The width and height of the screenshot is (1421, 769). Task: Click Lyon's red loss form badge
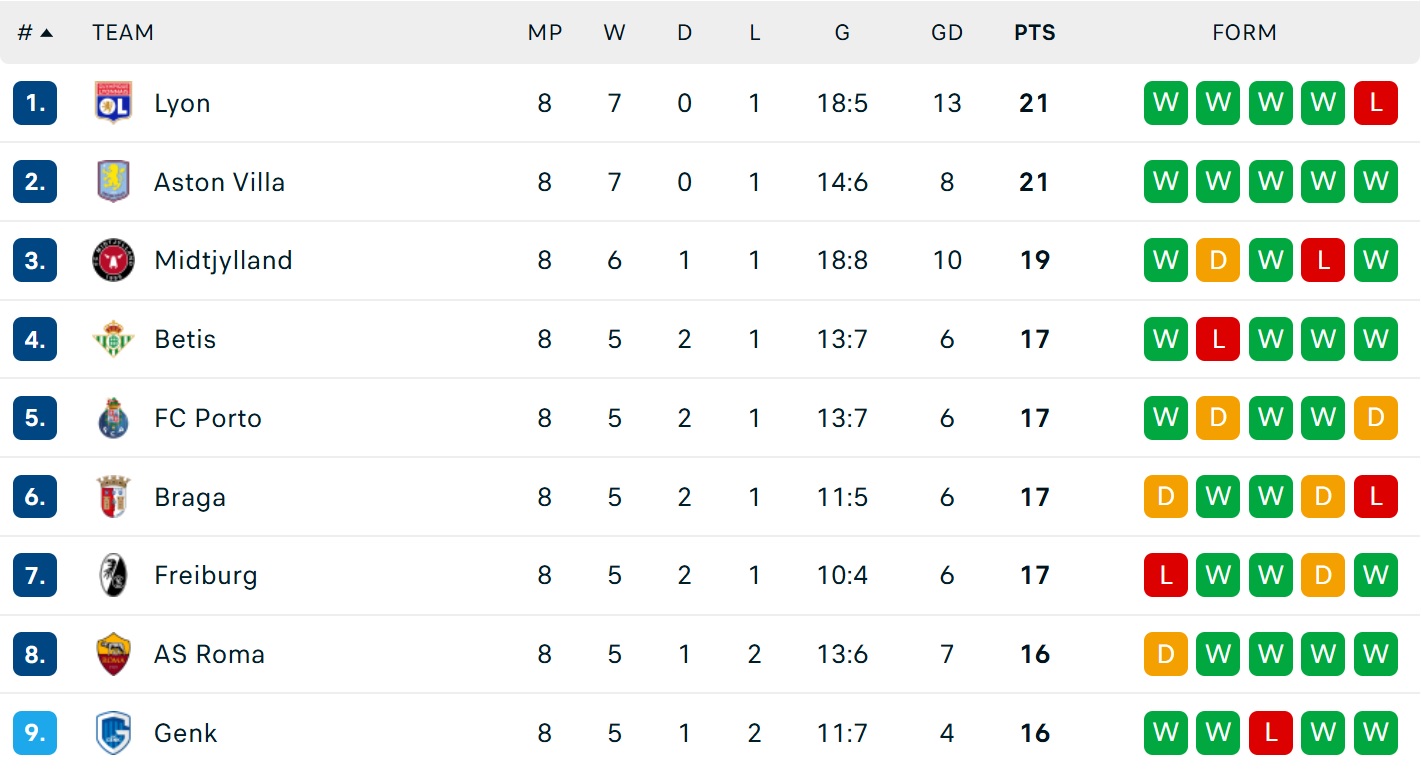(x=1375, y=103)
